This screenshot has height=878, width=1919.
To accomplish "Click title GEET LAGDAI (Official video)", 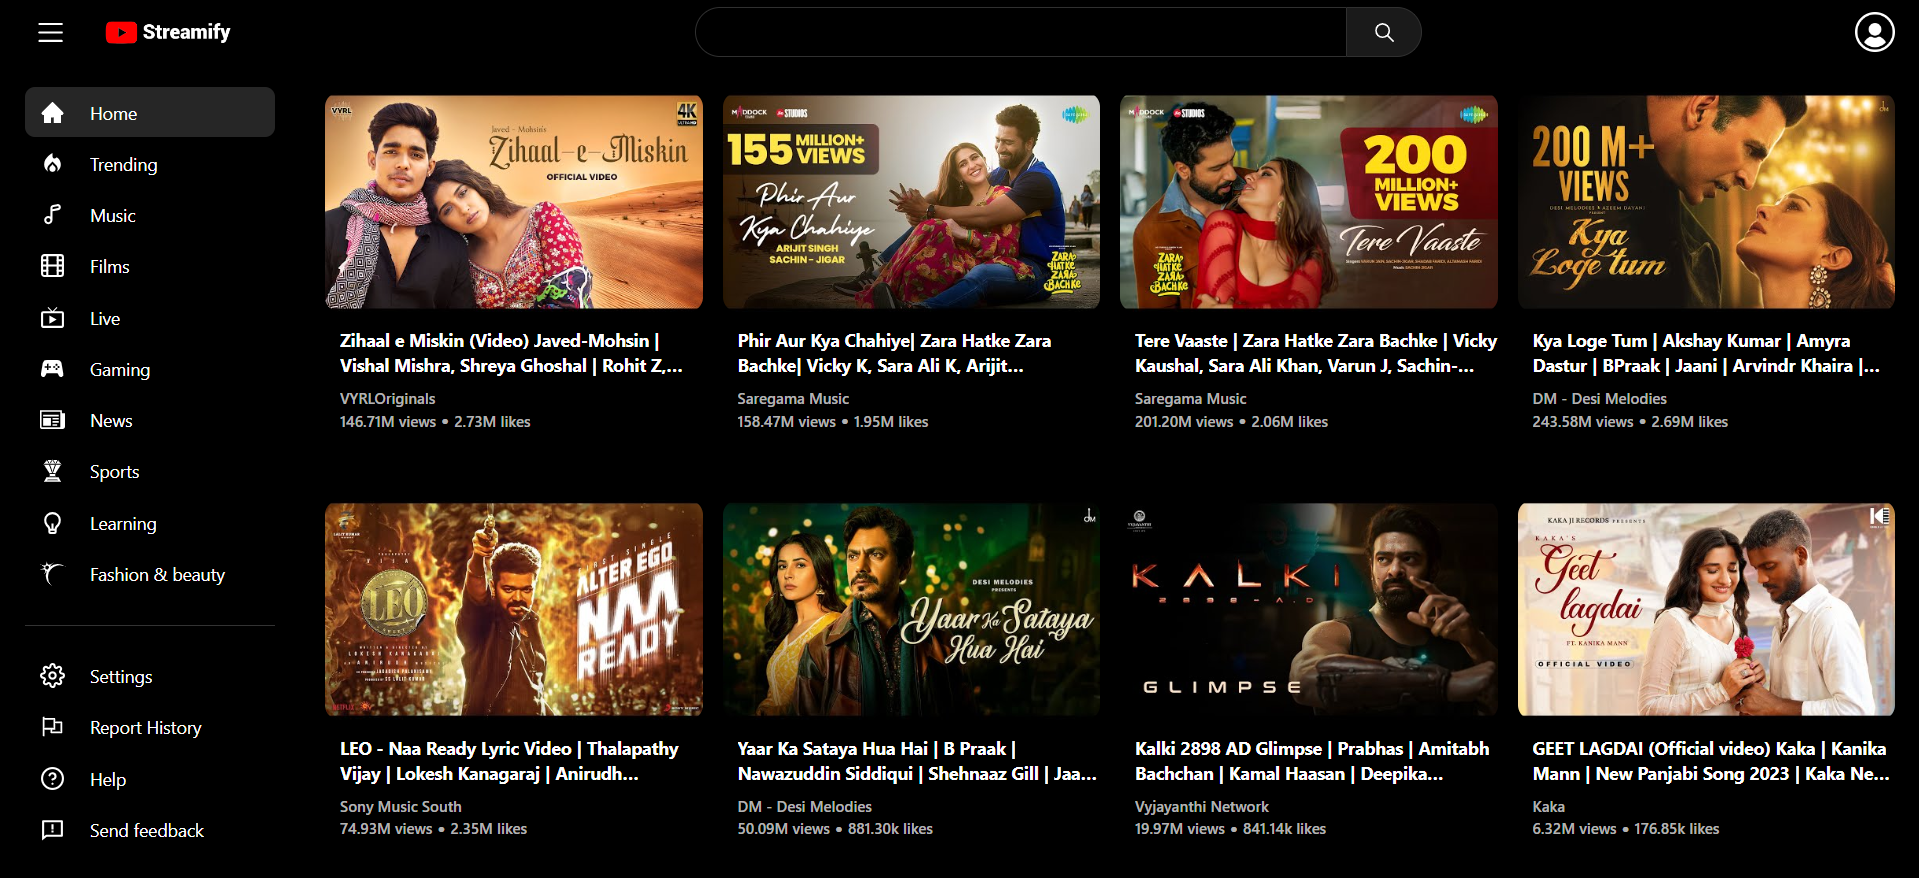I will pos(1711,761).
